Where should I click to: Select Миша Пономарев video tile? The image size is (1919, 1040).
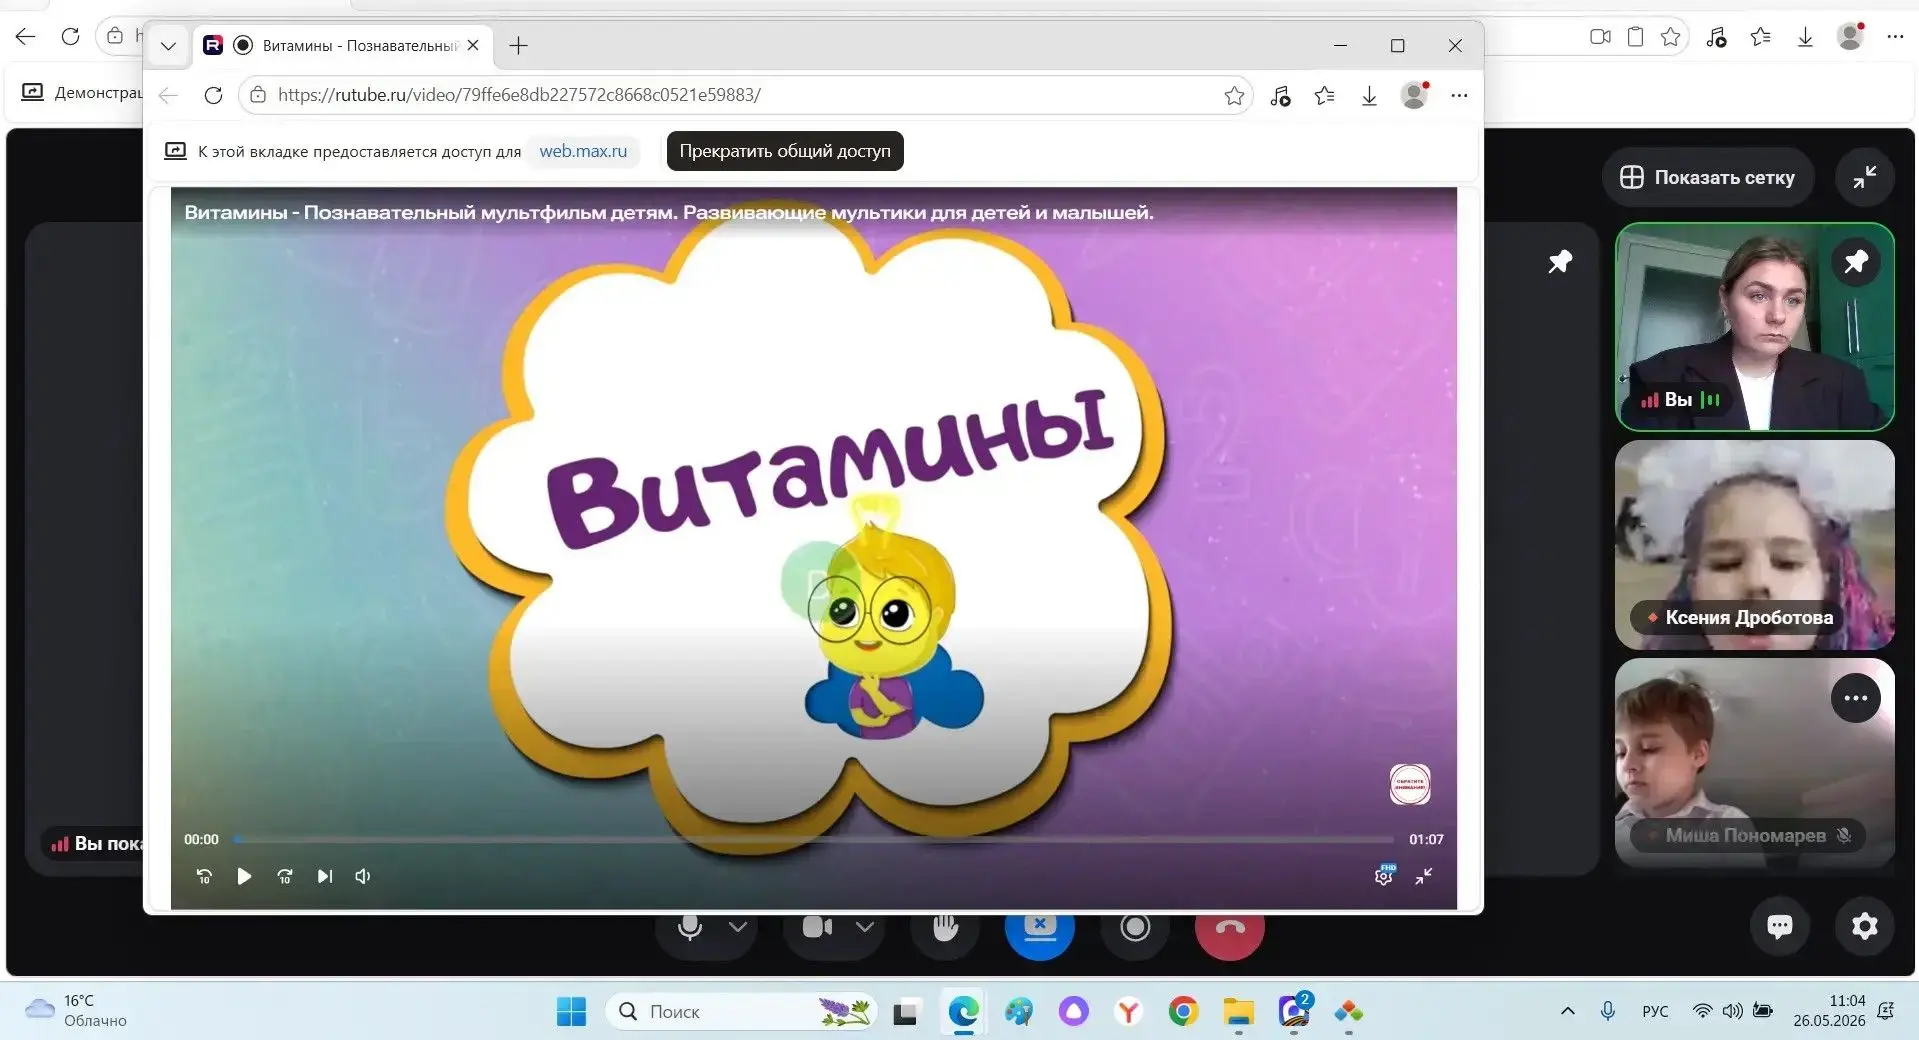point(1755,762)
